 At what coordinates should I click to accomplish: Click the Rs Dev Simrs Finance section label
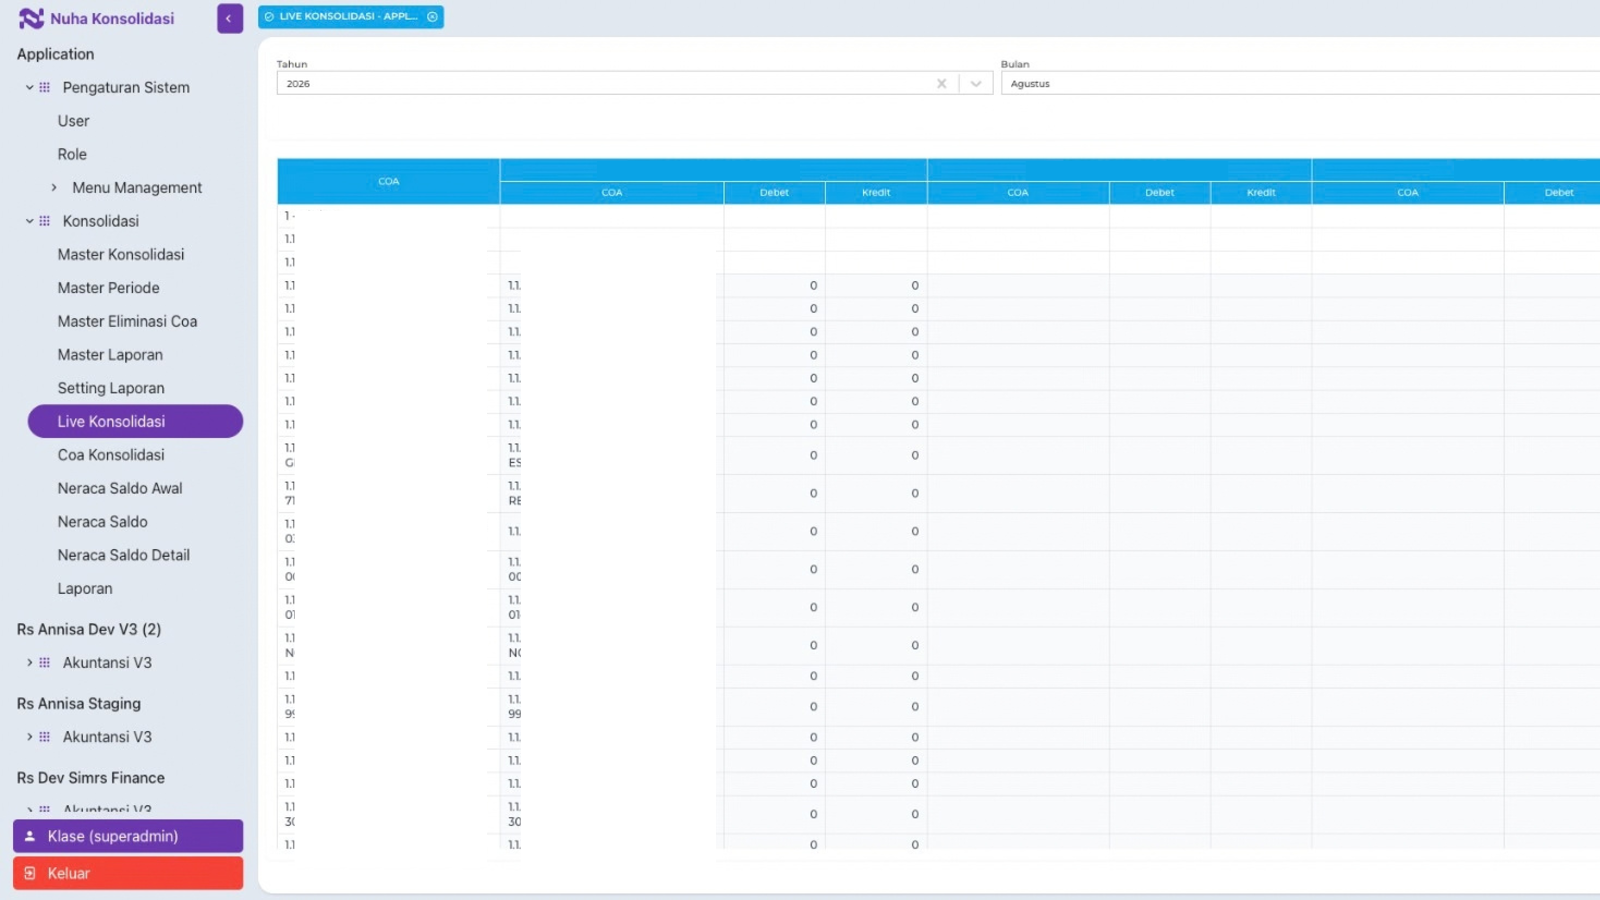(x=91, y=778)
